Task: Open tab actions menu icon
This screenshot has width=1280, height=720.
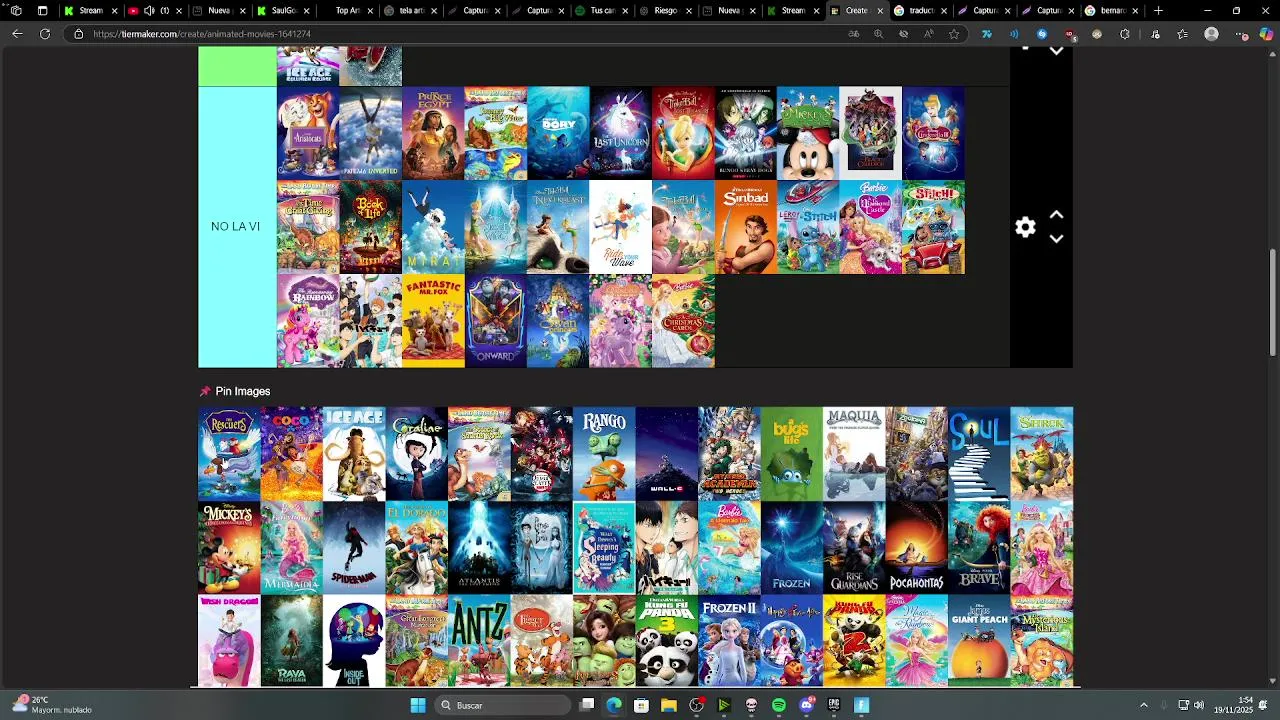Action: [x=42, y=11]
